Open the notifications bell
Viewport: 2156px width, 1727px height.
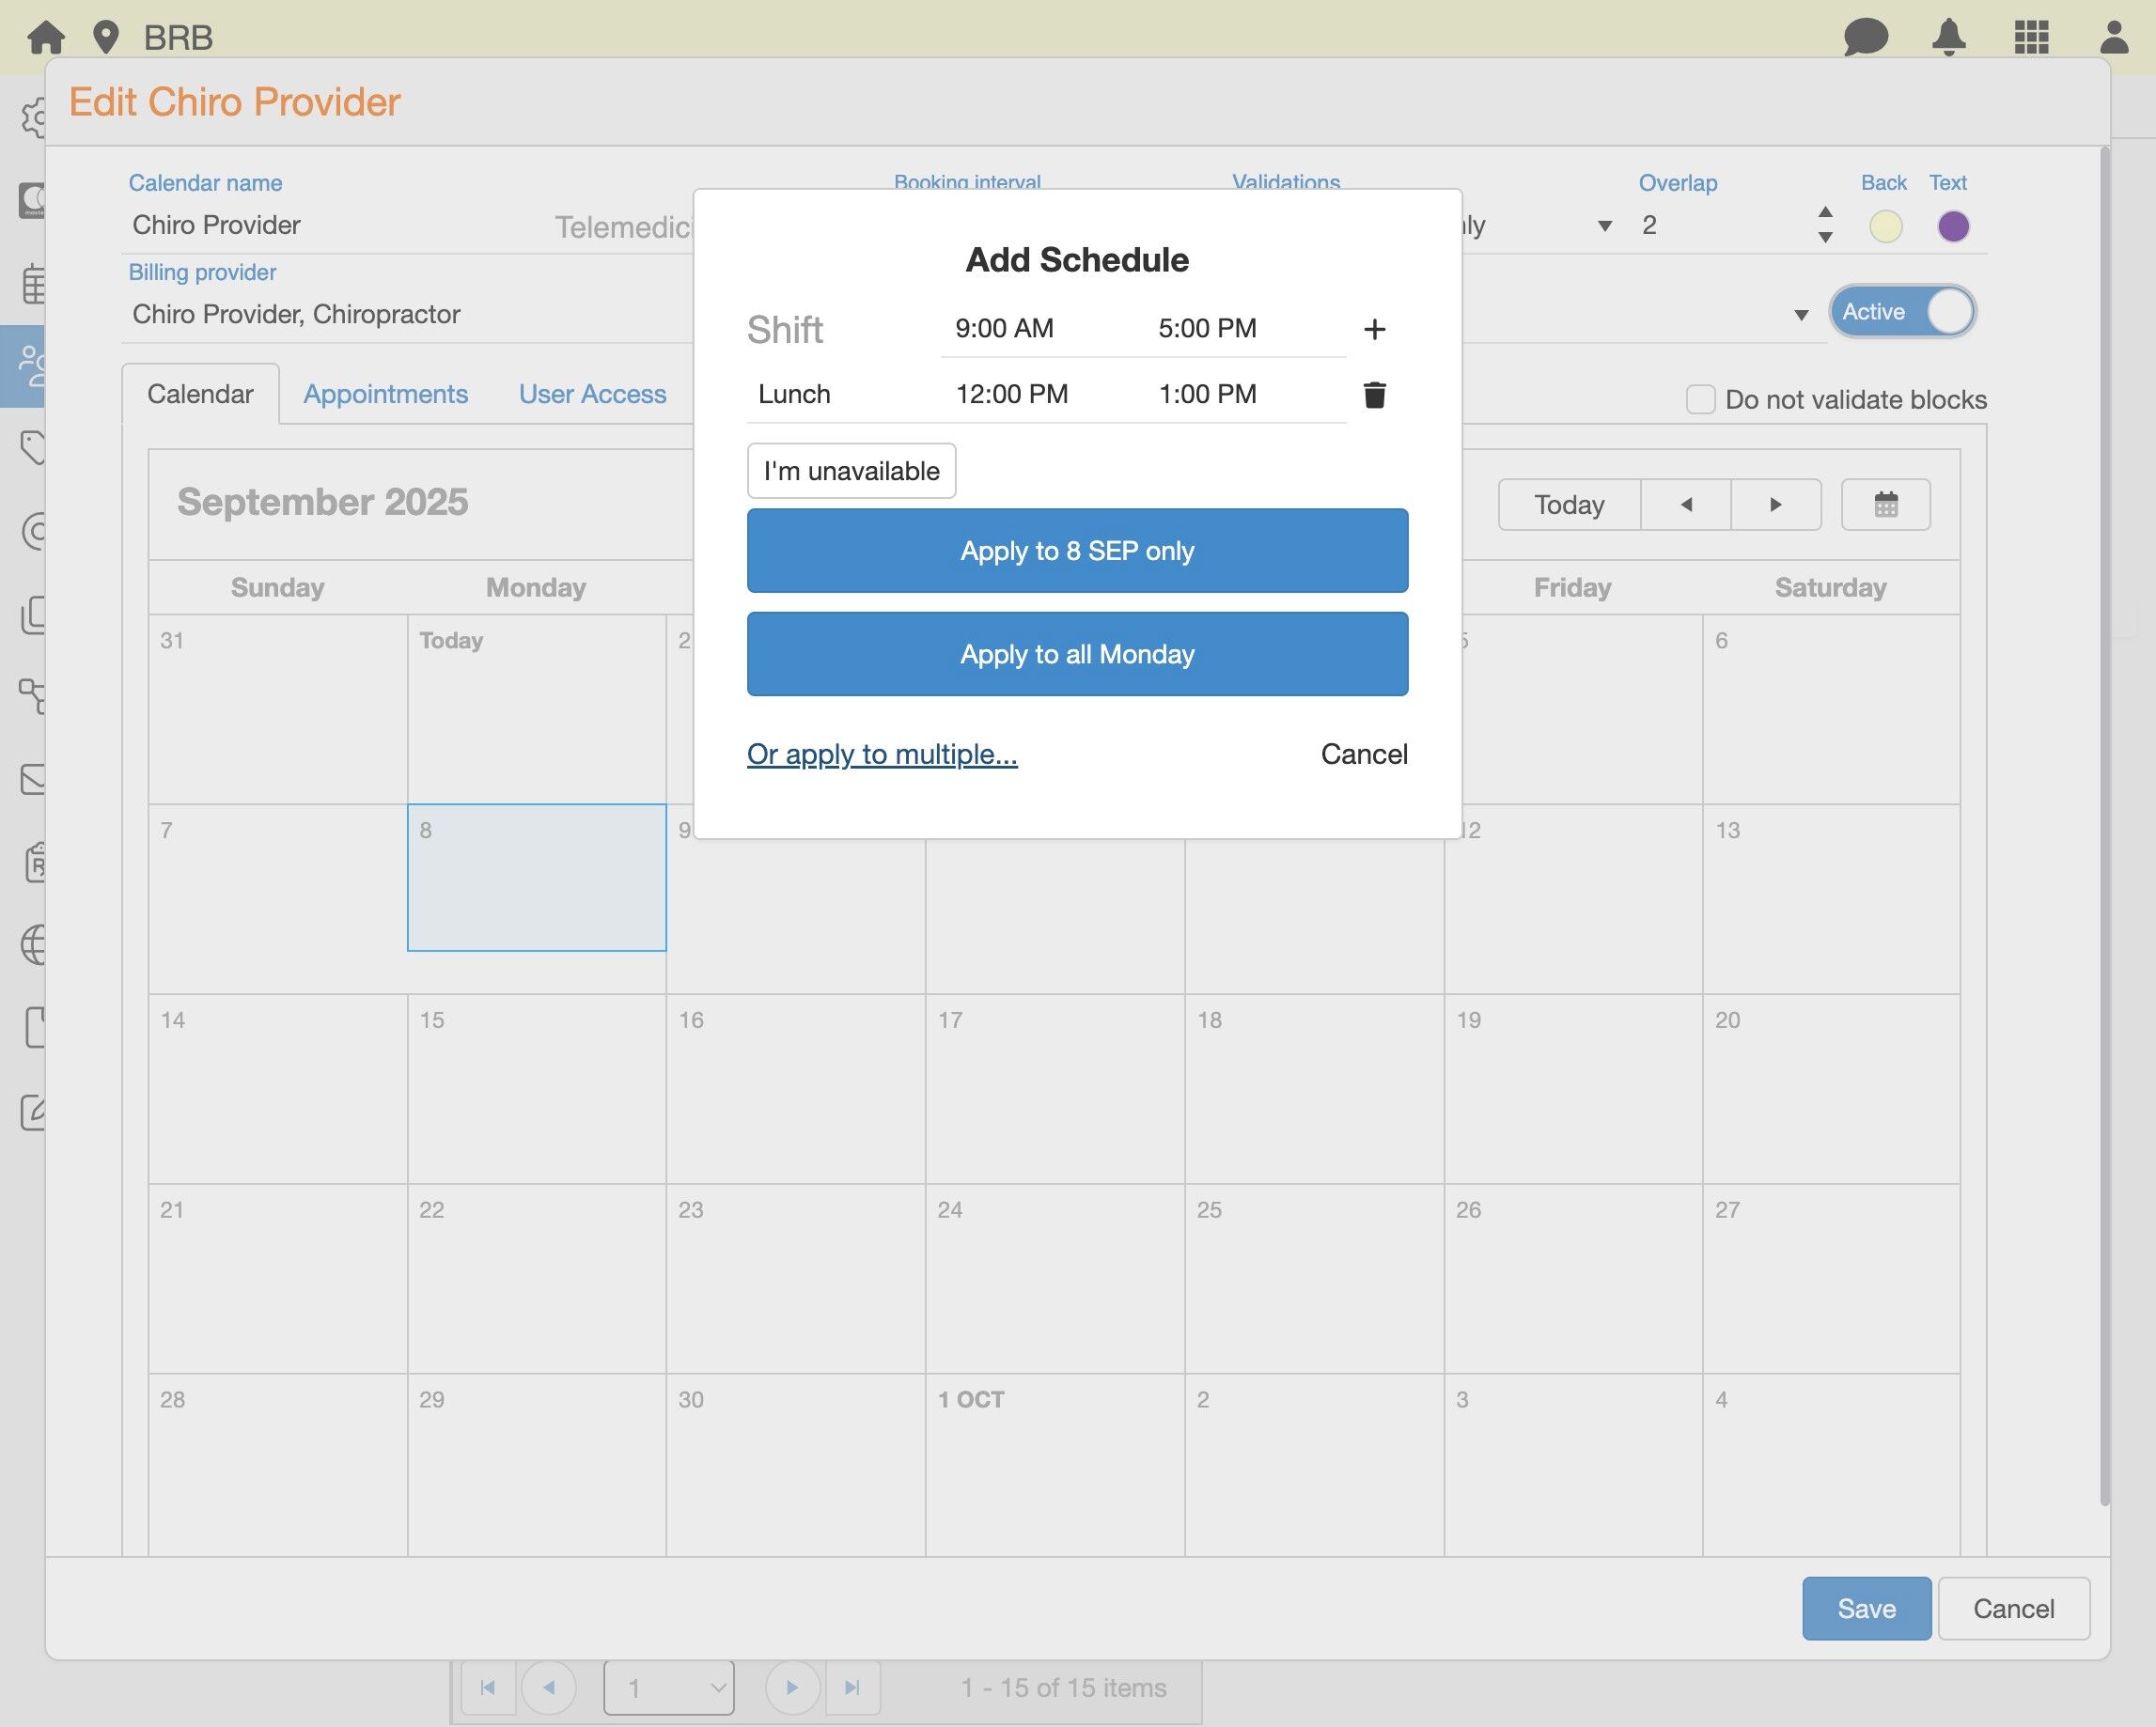(1948, 37)
